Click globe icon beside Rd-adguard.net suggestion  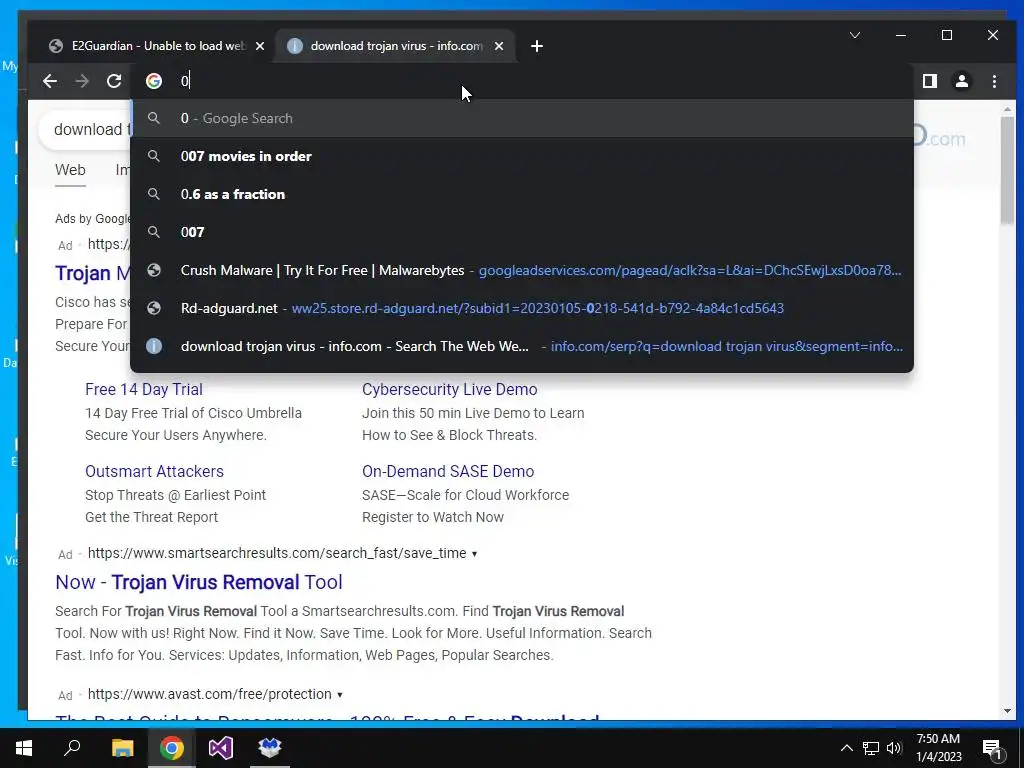(154, 308)
